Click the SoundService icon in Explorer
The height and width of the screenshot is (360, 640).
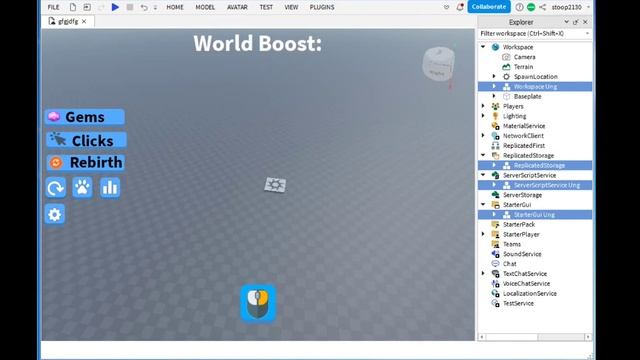496,254
